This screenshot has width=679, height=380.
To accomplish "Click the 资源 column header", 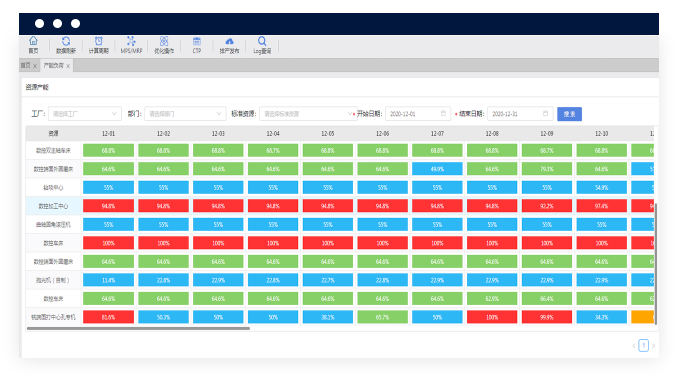I will point(53,134).
